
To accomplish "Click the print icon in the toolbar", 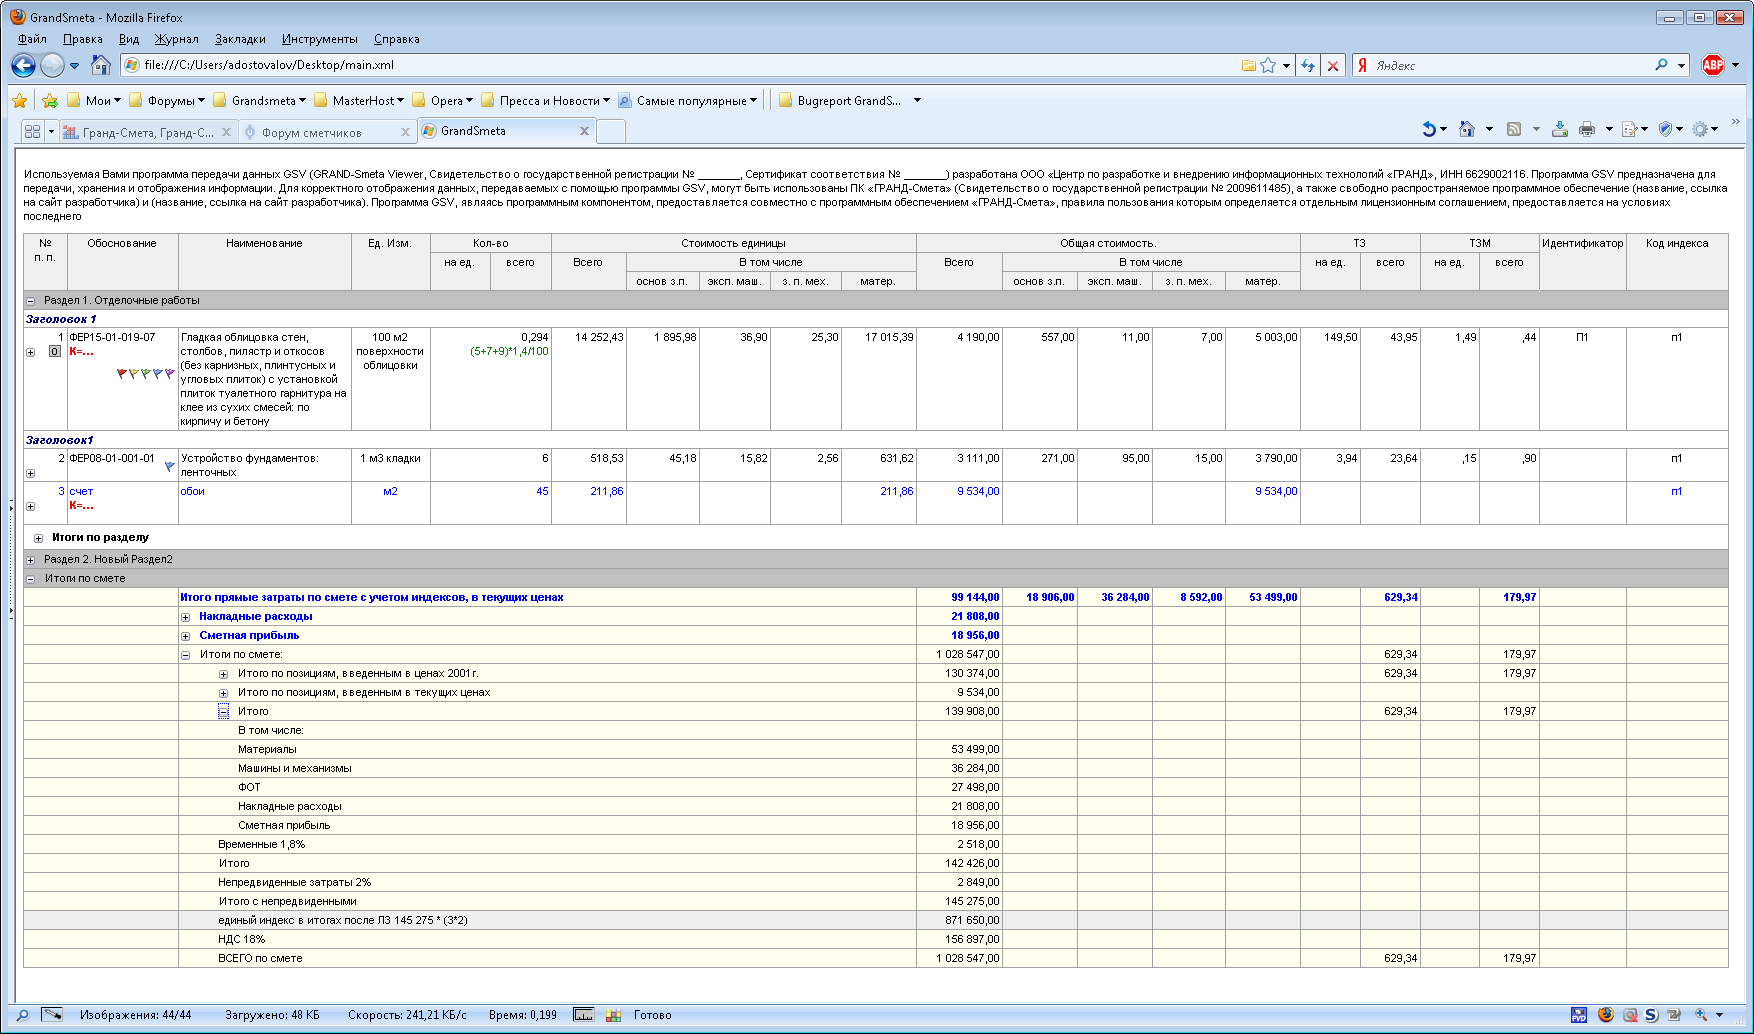I will [x=1586, y=129].
